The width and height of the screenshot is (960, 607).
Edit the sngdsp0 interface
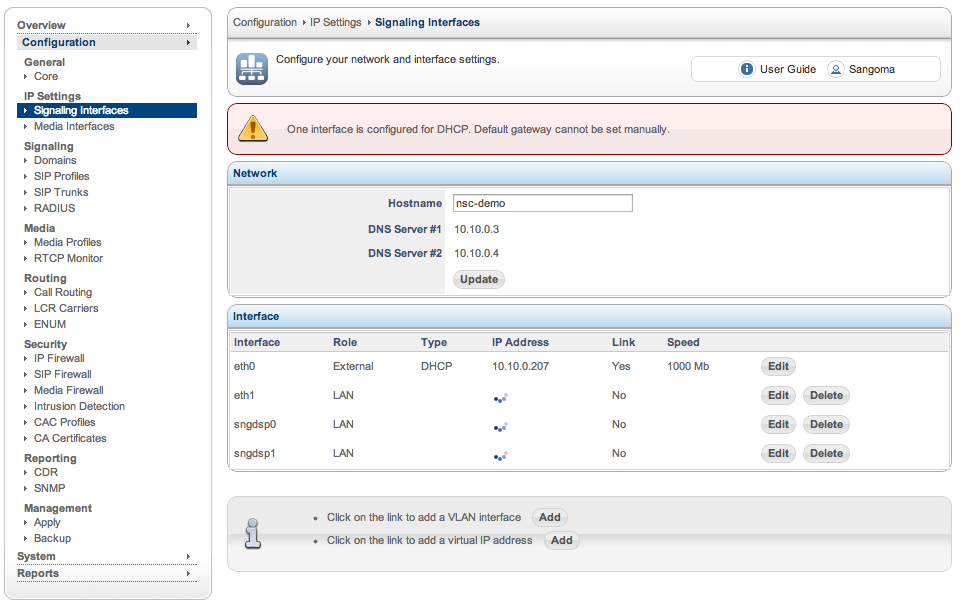(778, 424)
